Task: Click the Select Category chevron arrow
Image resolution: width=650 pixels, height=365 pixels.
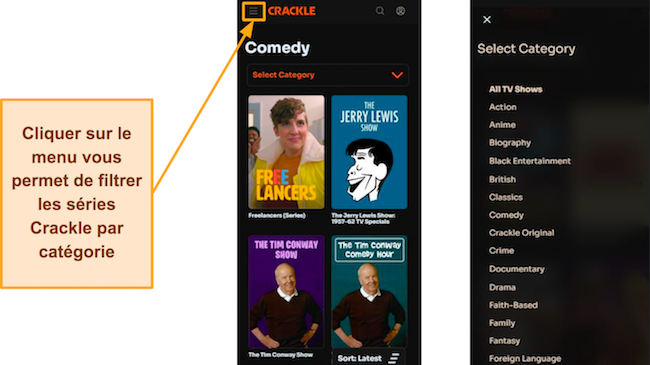Action: tap(397, 75)
